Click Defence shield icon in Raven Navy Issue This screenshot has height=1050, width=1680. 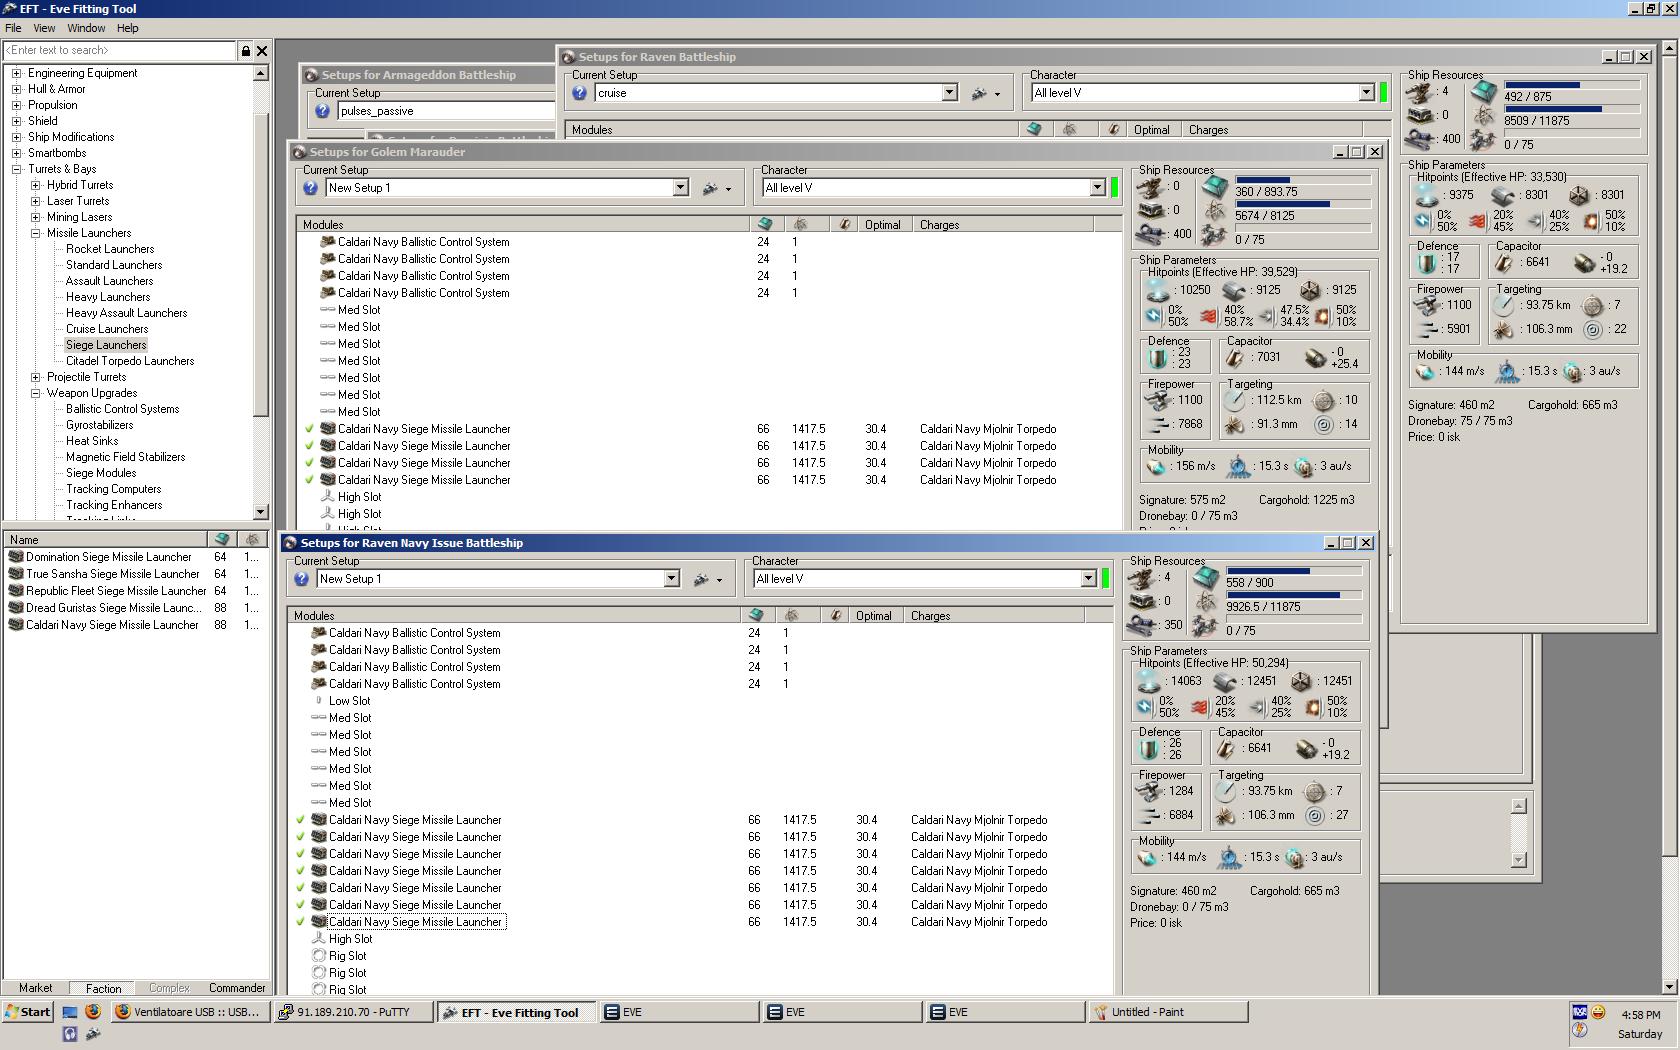[1150, 749]
